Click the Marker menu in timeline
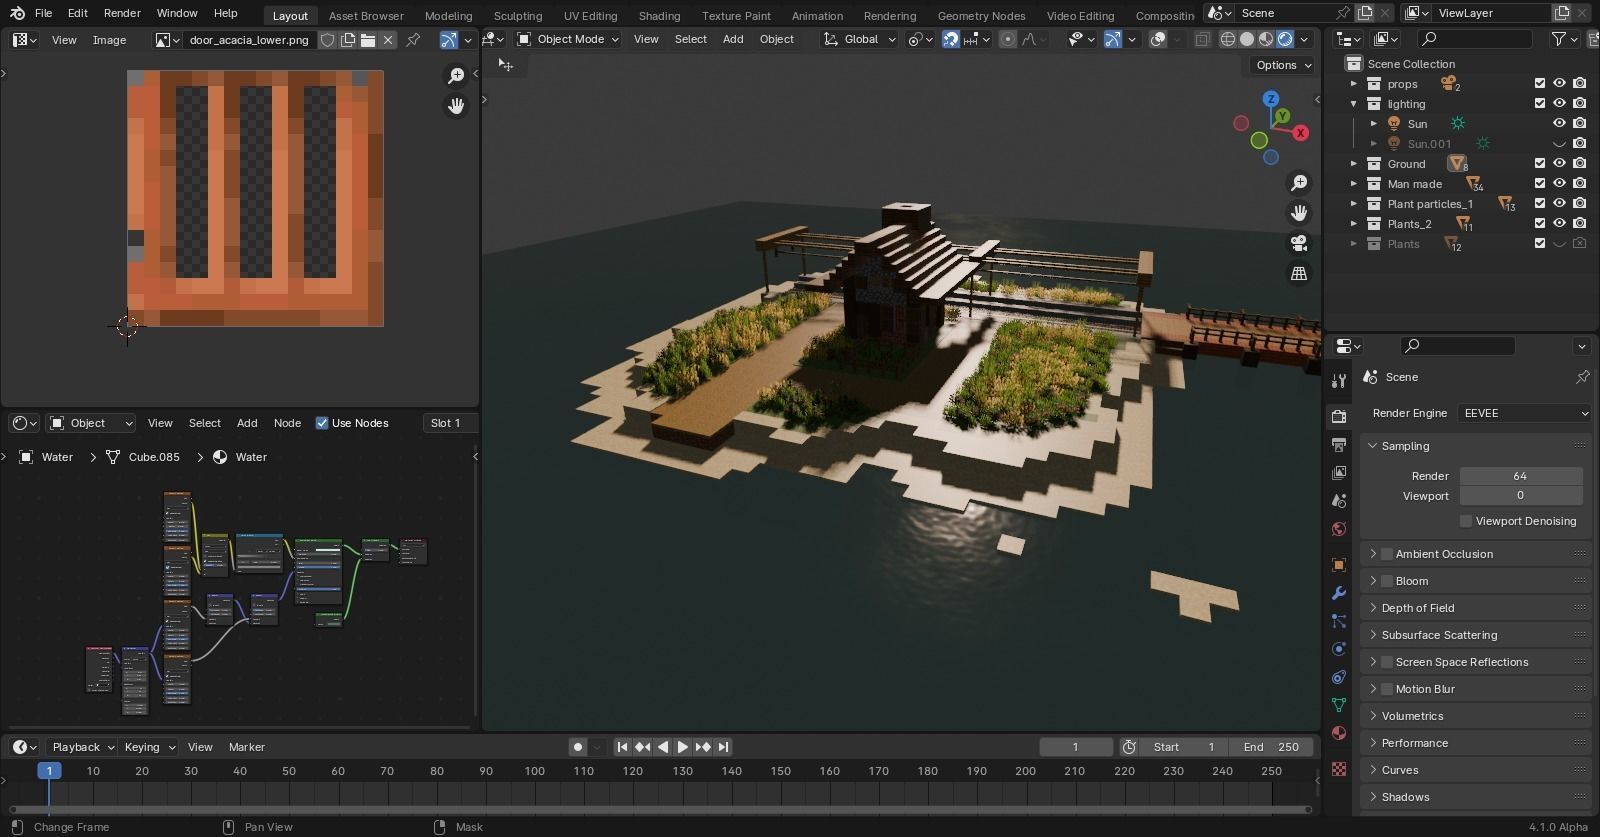The width and height of the screenshot is (1600, 837). [246, 747]
